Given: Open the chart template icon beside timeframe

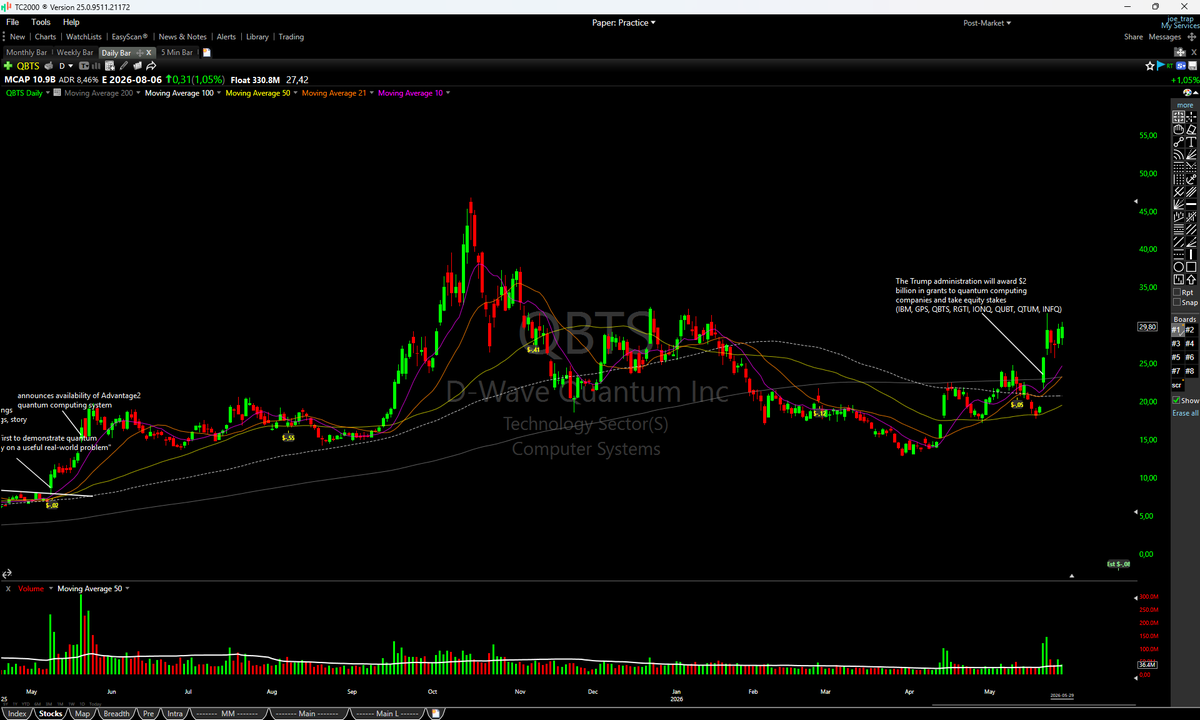Looking at the screenshot, I should point(84,66).
